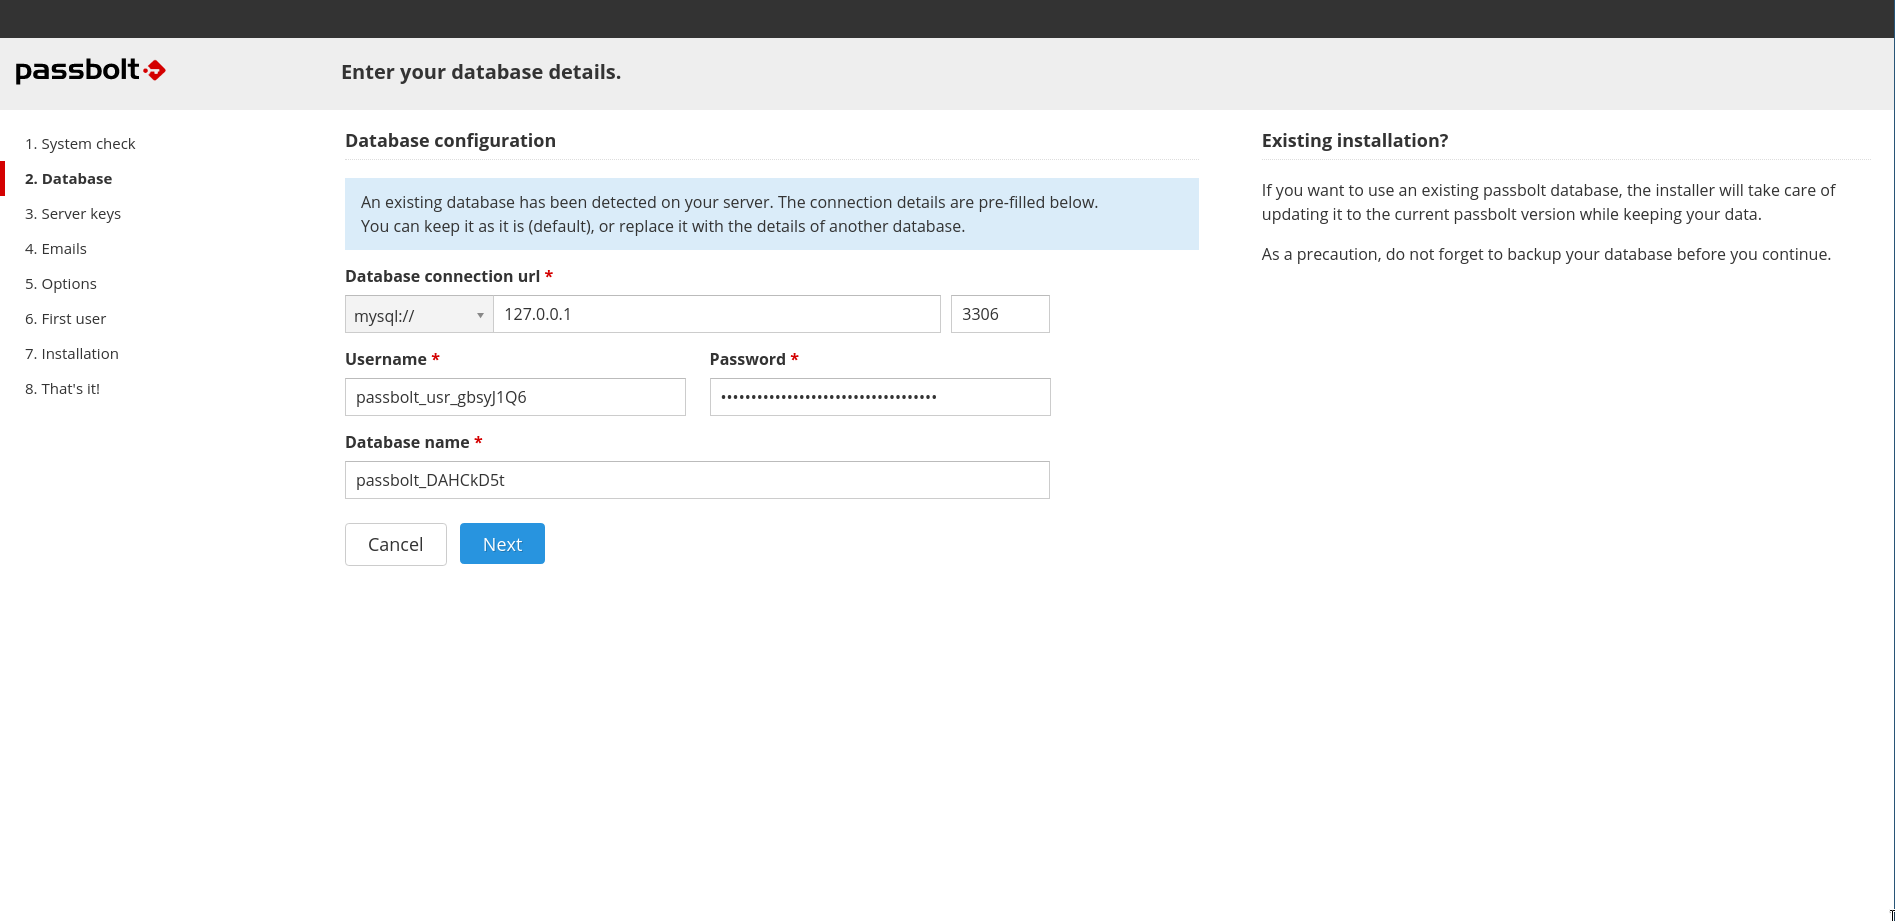Image resolution: width=1895 pixels, height=921 pixels.
Task: Click the Database configuration heading
Action: (450, 141)
